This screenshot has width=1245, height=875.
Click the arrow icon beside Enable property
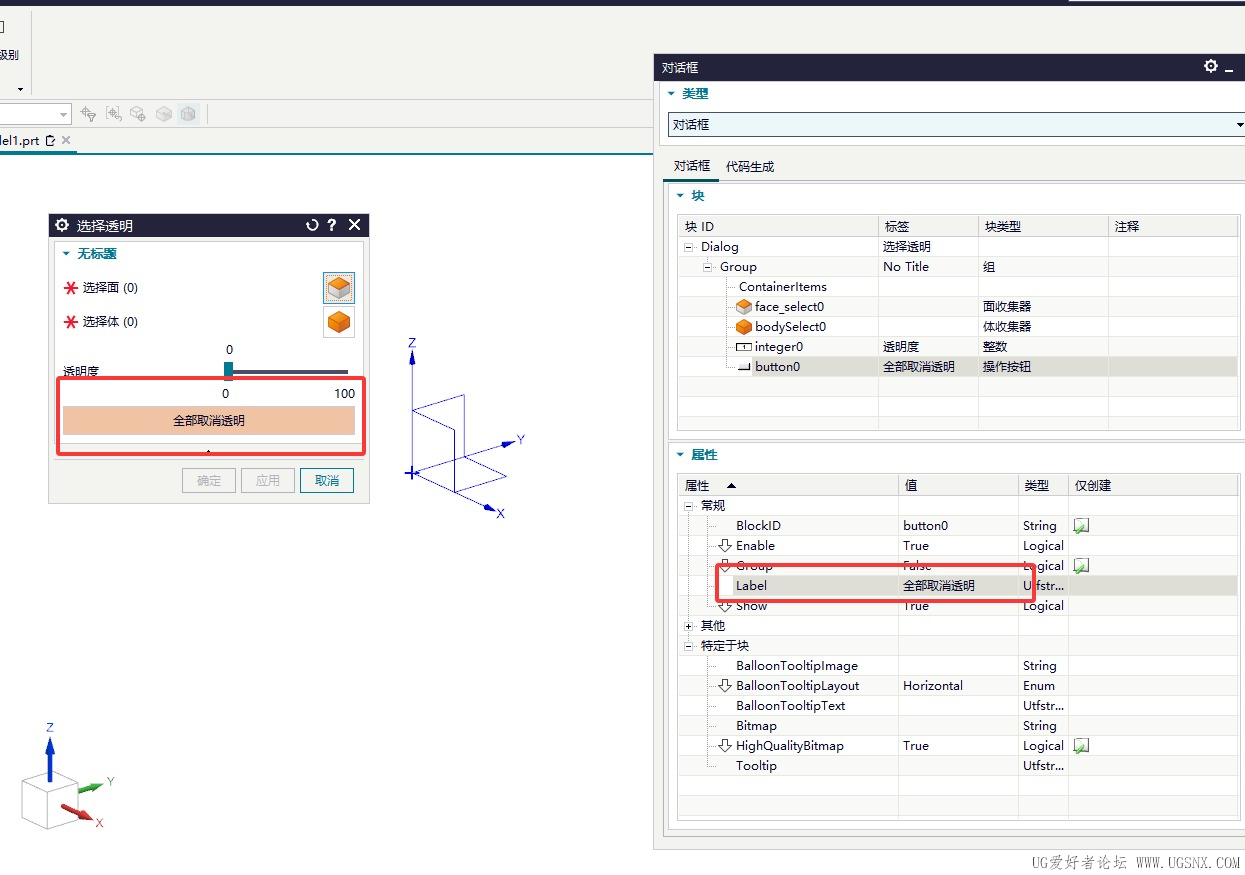point(726,546)
